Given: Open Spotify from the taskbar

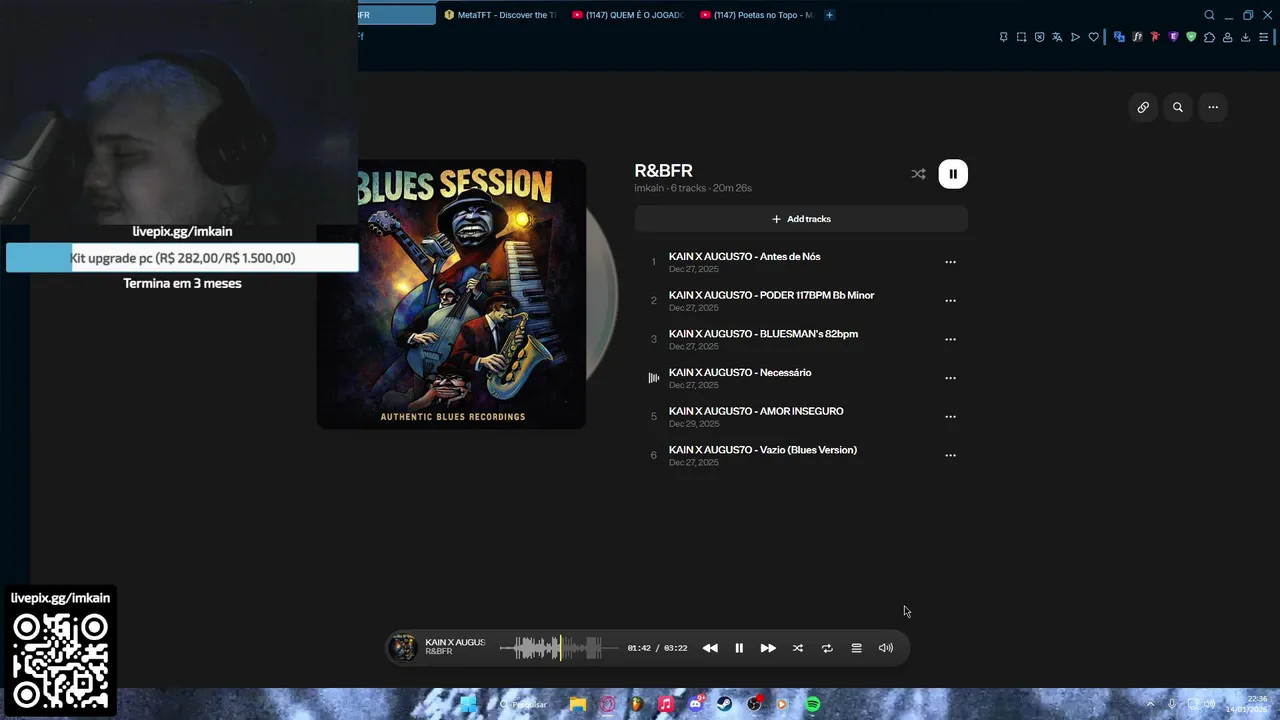Looking at the screenshot, I should coord(813,704).
